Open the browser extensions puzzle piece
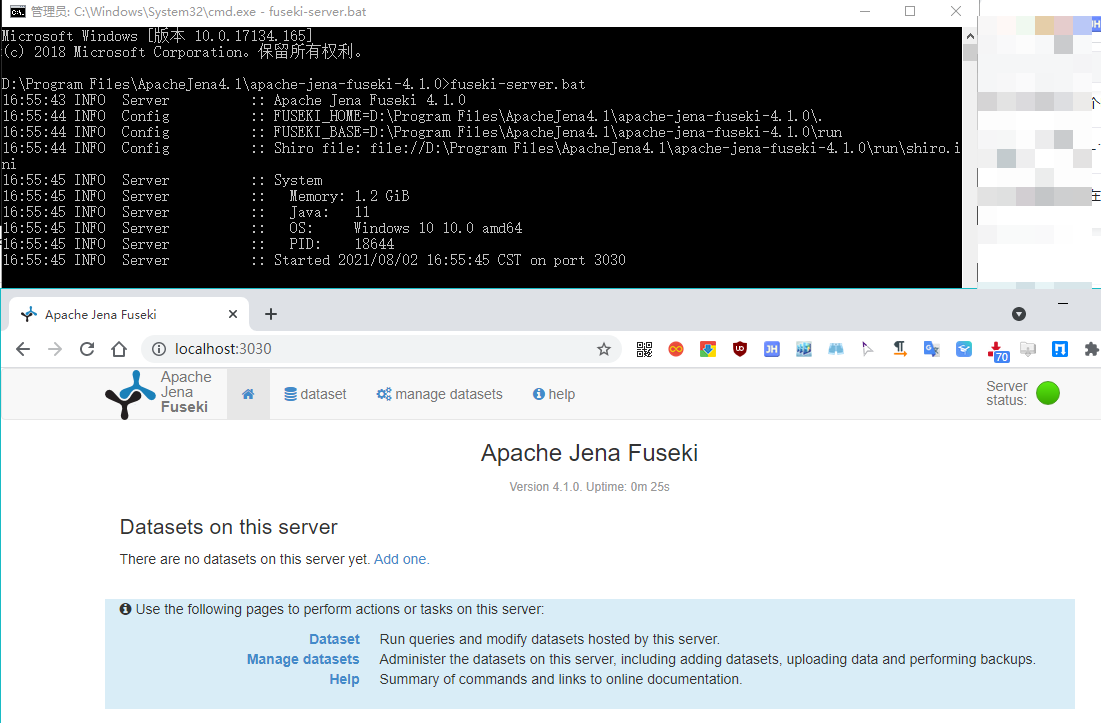The width and height of the screenshot is (1101, 723). coord(1091,349)
